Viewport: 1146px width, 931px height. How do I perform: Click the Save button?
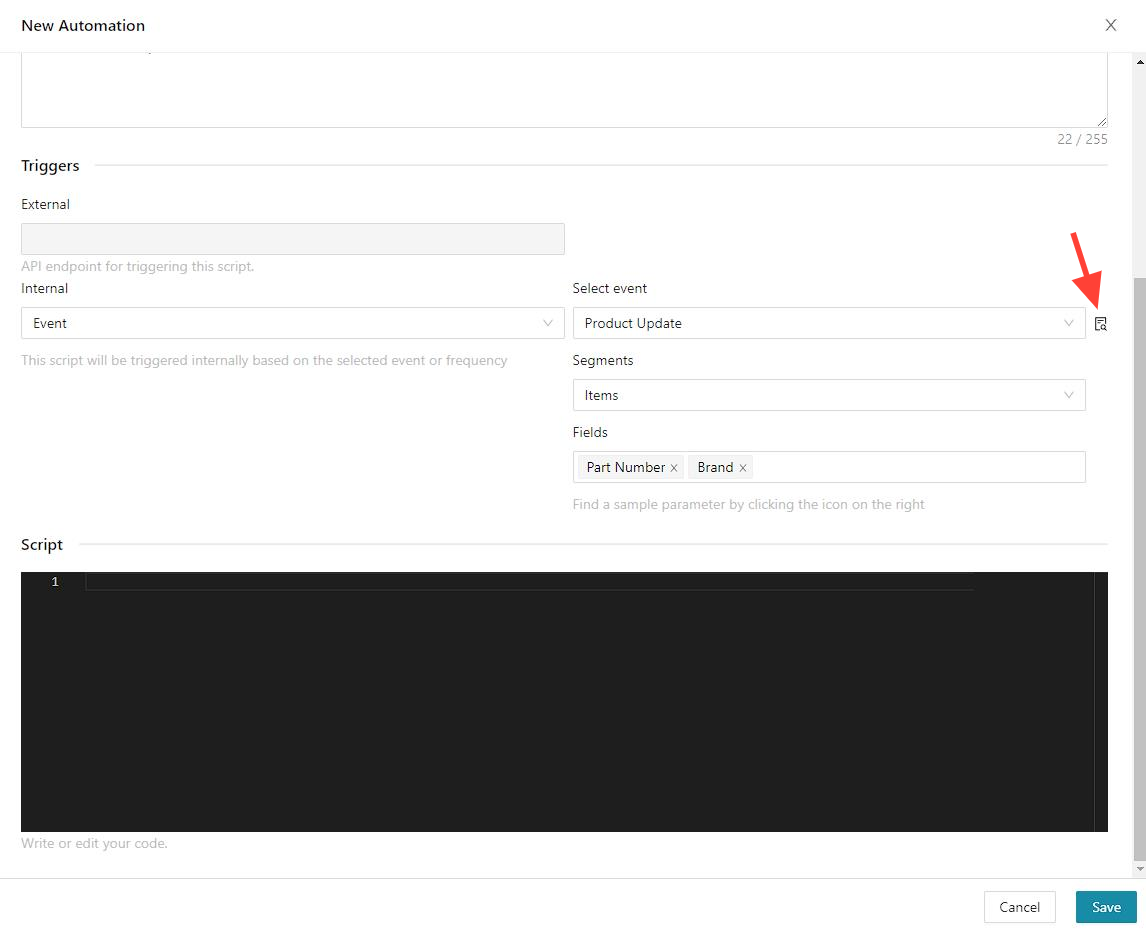[x=1106, y=907]
